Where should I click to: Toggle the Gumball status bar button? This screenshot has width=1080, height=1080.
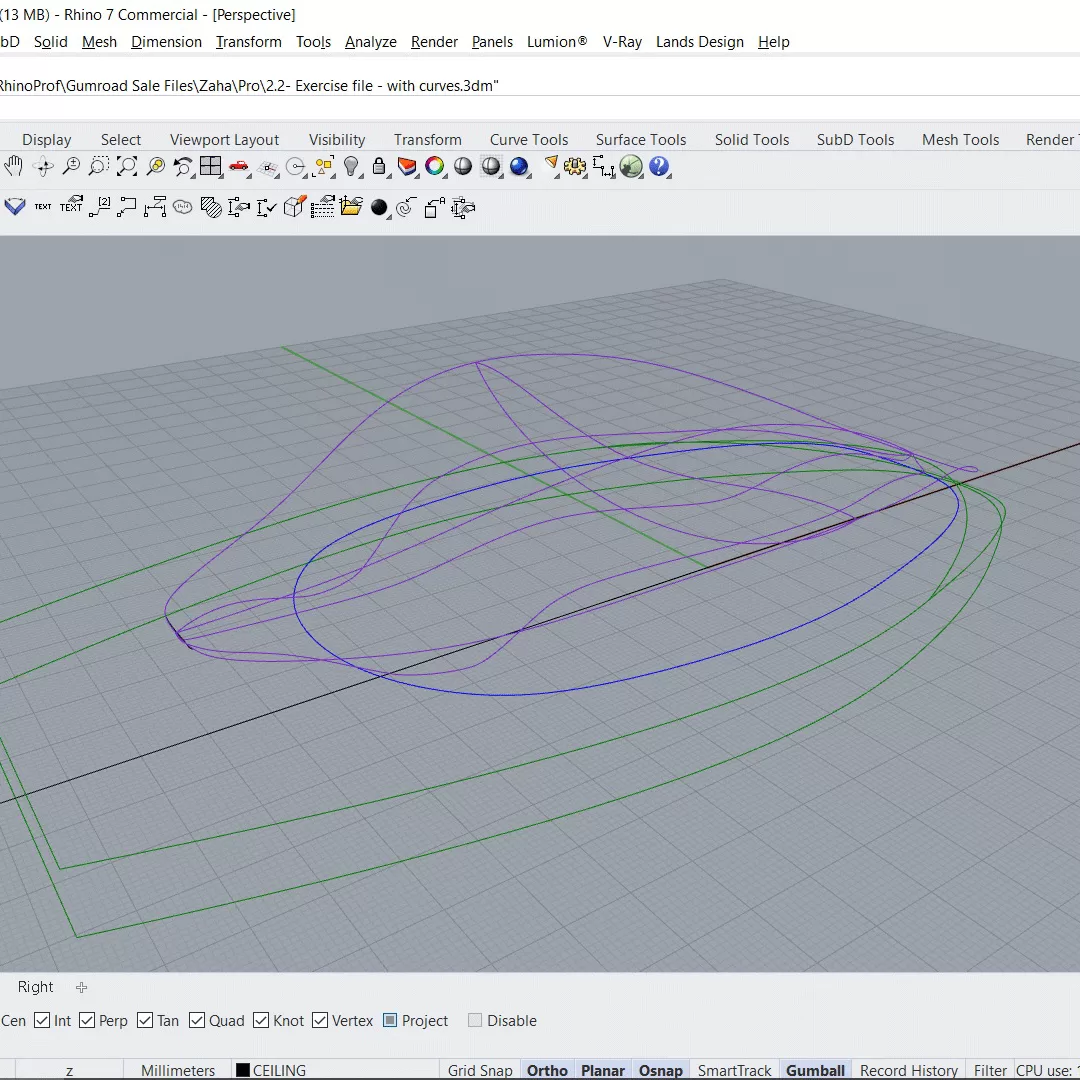(x=815, y=1070)
